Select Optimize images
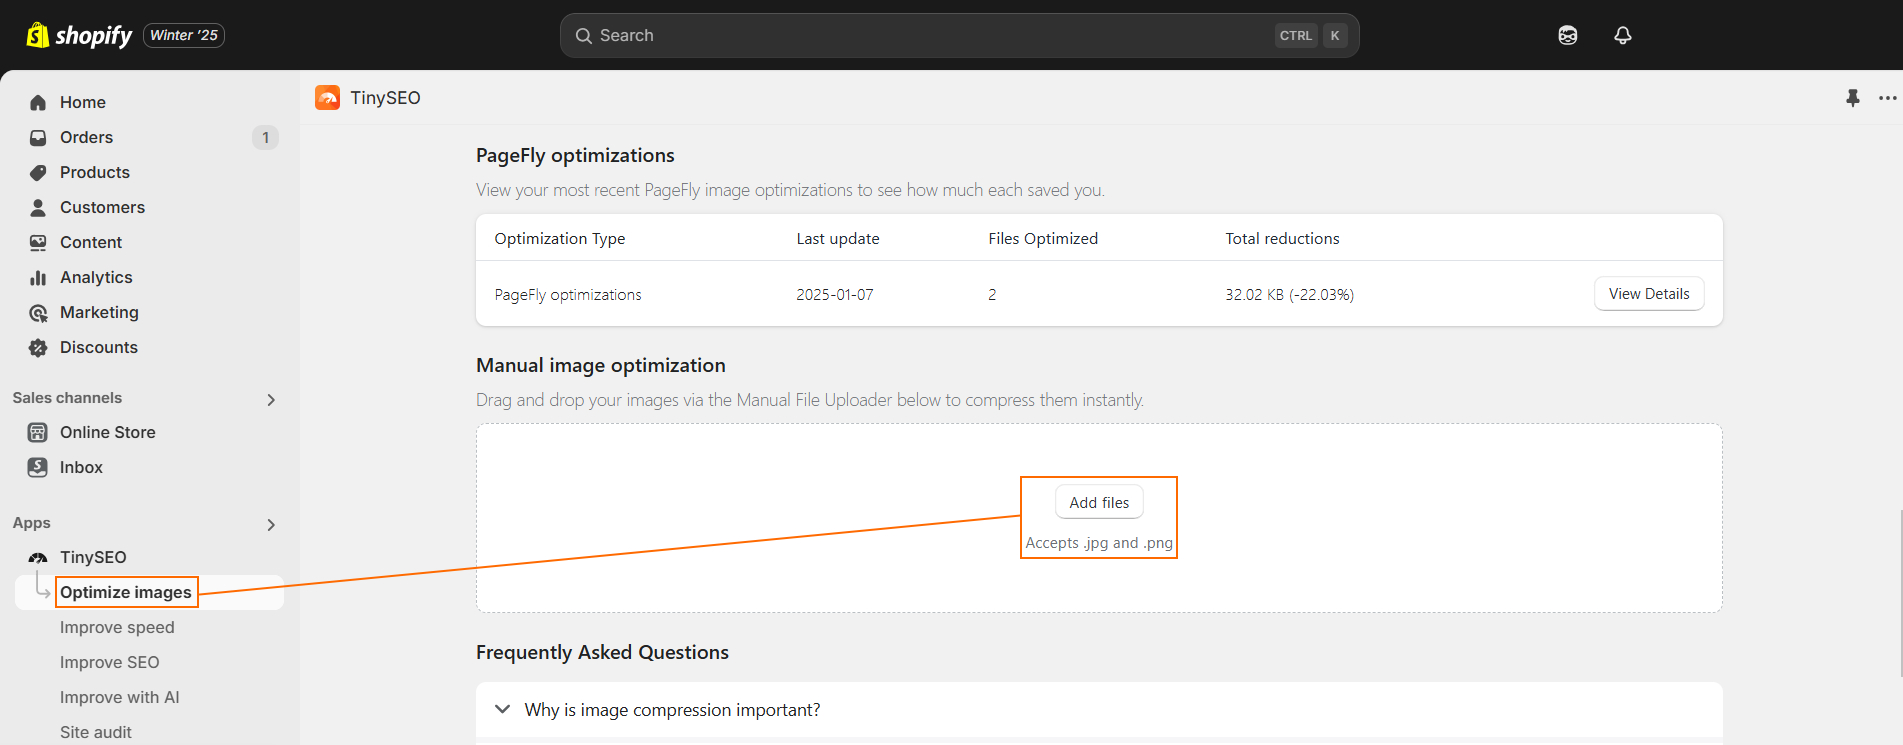Image resolution: width=1903 pixels, height=745 pixels. tap(126, 592)
